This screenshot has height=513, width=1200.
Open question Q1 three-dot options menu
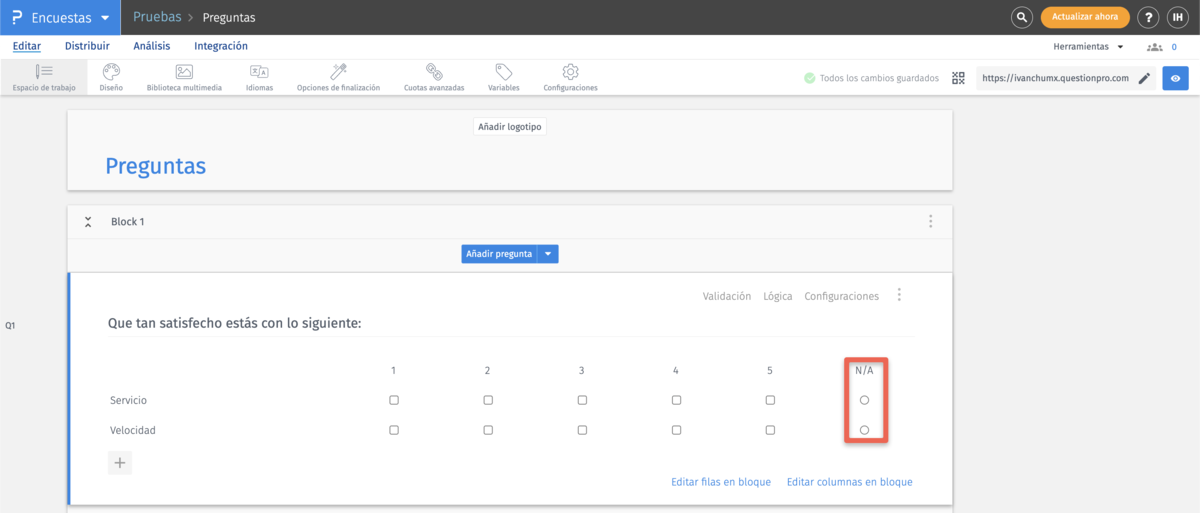click(x=899, y=295)
